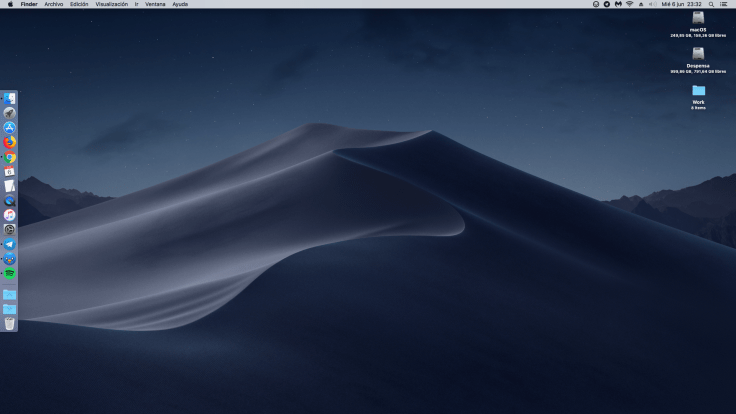Open the Visualización menu
The image size is (736, 414).
[111, 4]
